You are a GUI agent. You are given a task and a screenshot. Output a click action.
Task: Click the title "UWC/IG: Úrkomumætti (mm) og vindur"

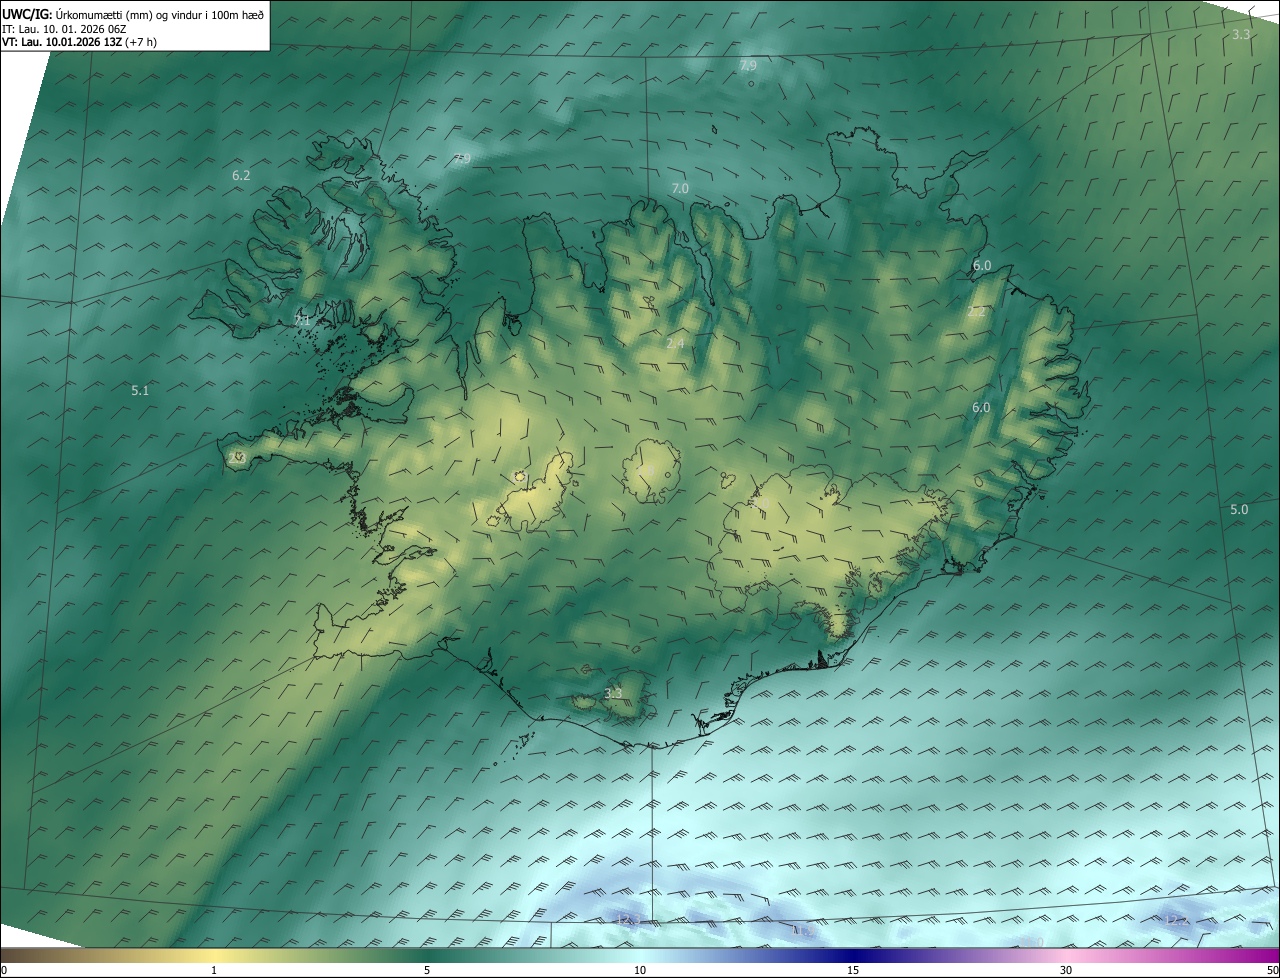click(x=133, y=13)
